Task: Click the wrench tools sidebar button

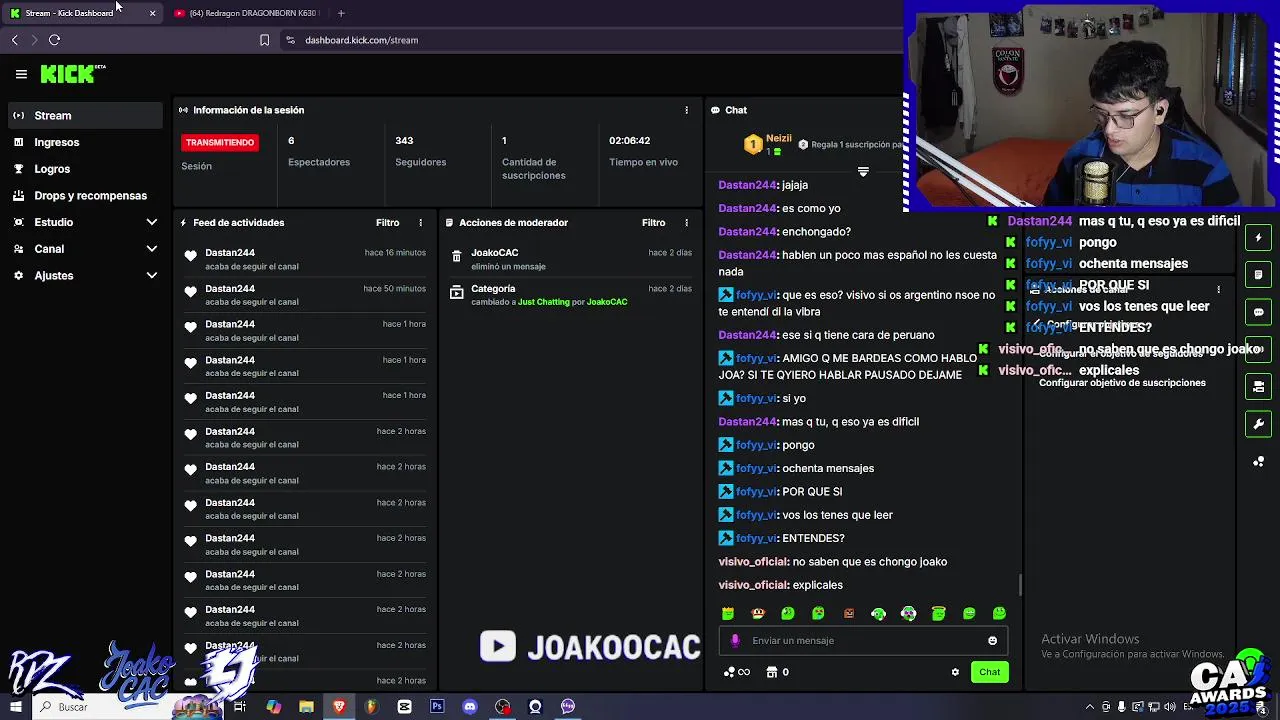Action: pyautogui.click(x=1258, y=424)
